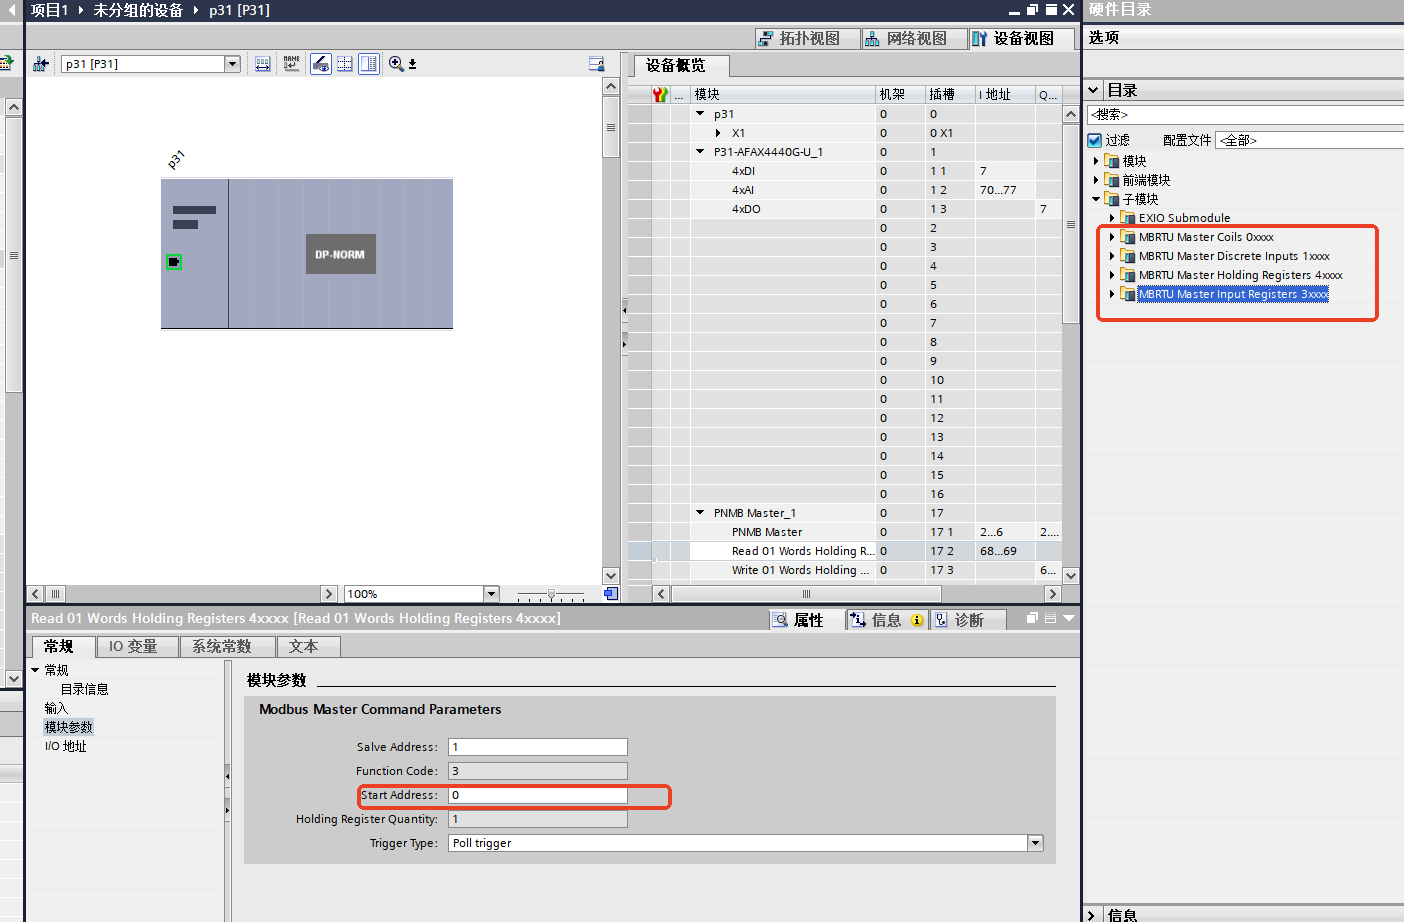1404x922 pixels.
Task: Select I/O 地址 in properties navigation
Action: (66, 746)
